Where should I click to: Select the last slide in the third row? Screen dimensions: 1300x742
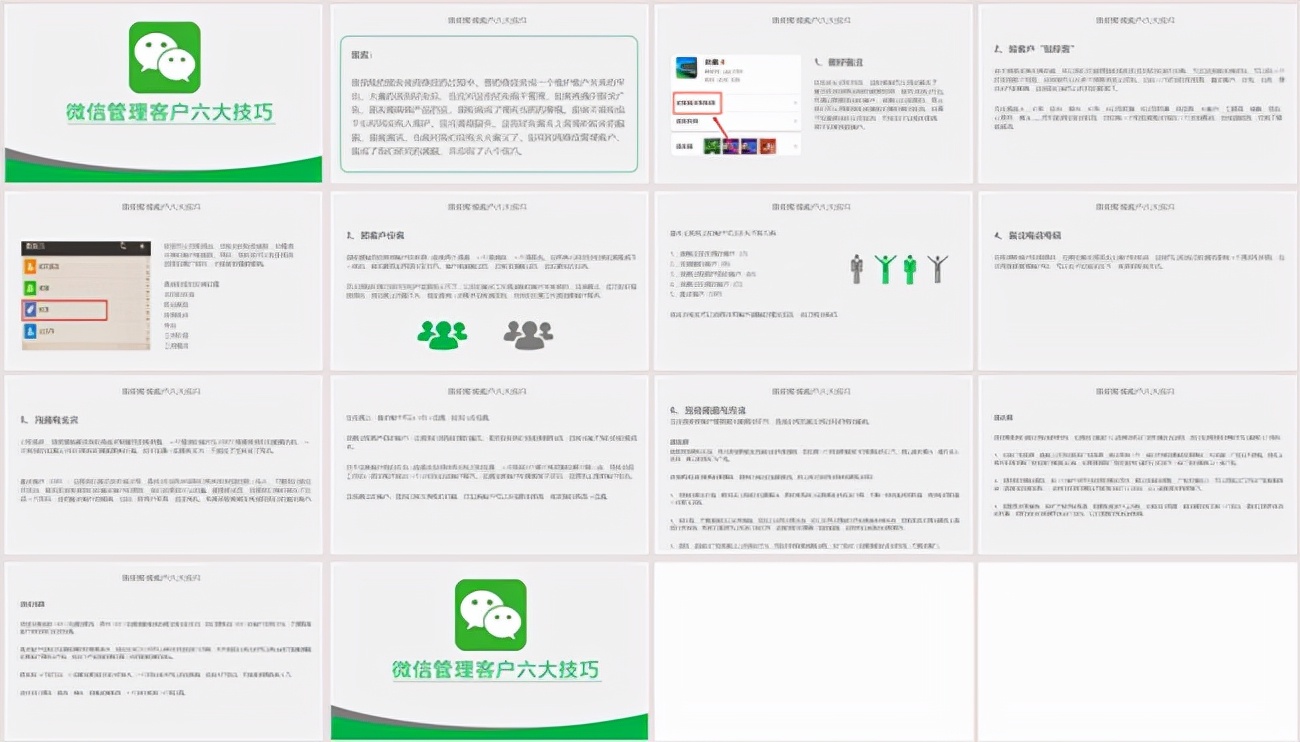(1137, 465)
